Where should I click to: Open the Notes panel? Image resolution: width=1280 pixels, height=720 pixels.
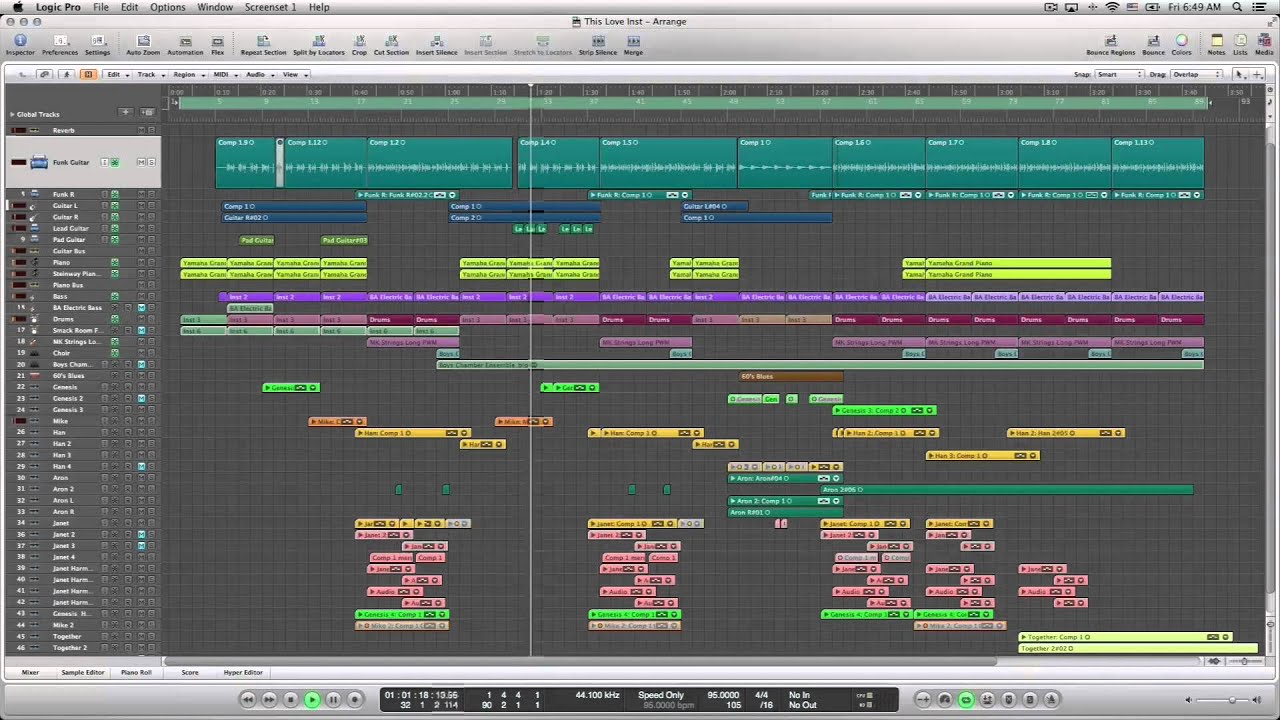click(1216, 45)
